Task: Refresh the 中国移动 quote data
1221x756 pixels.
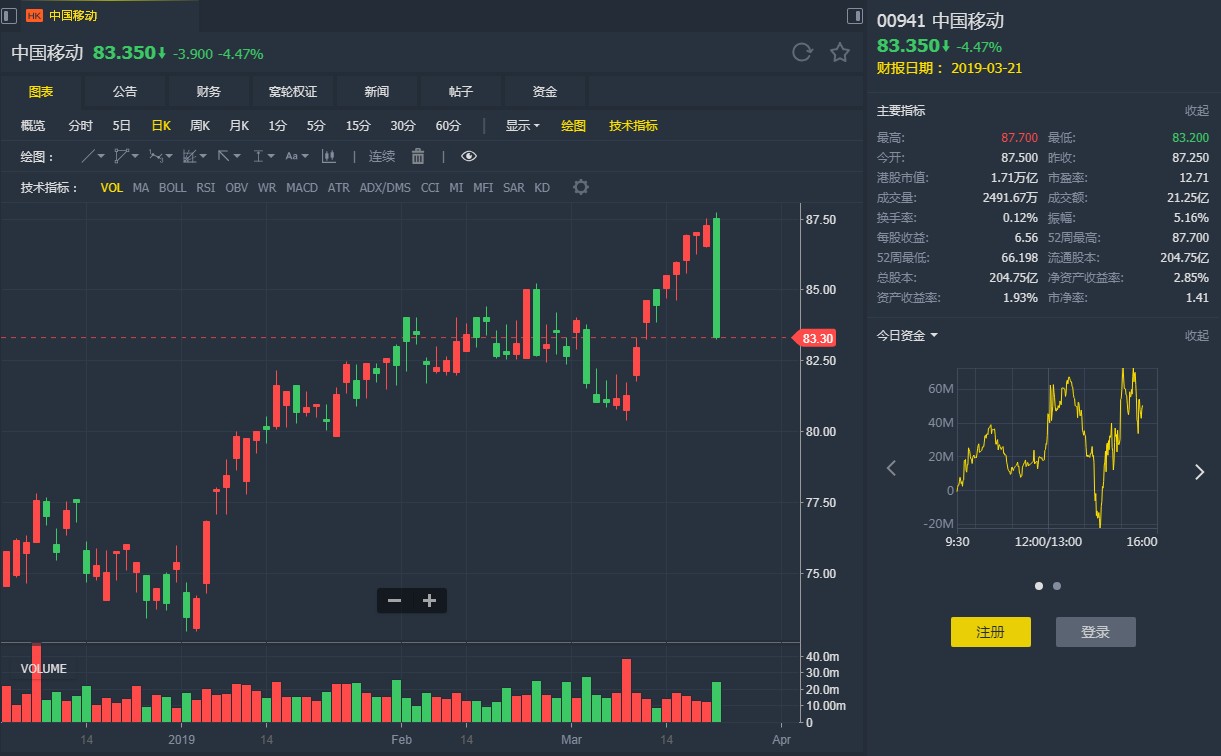Action: pos(802,52)
